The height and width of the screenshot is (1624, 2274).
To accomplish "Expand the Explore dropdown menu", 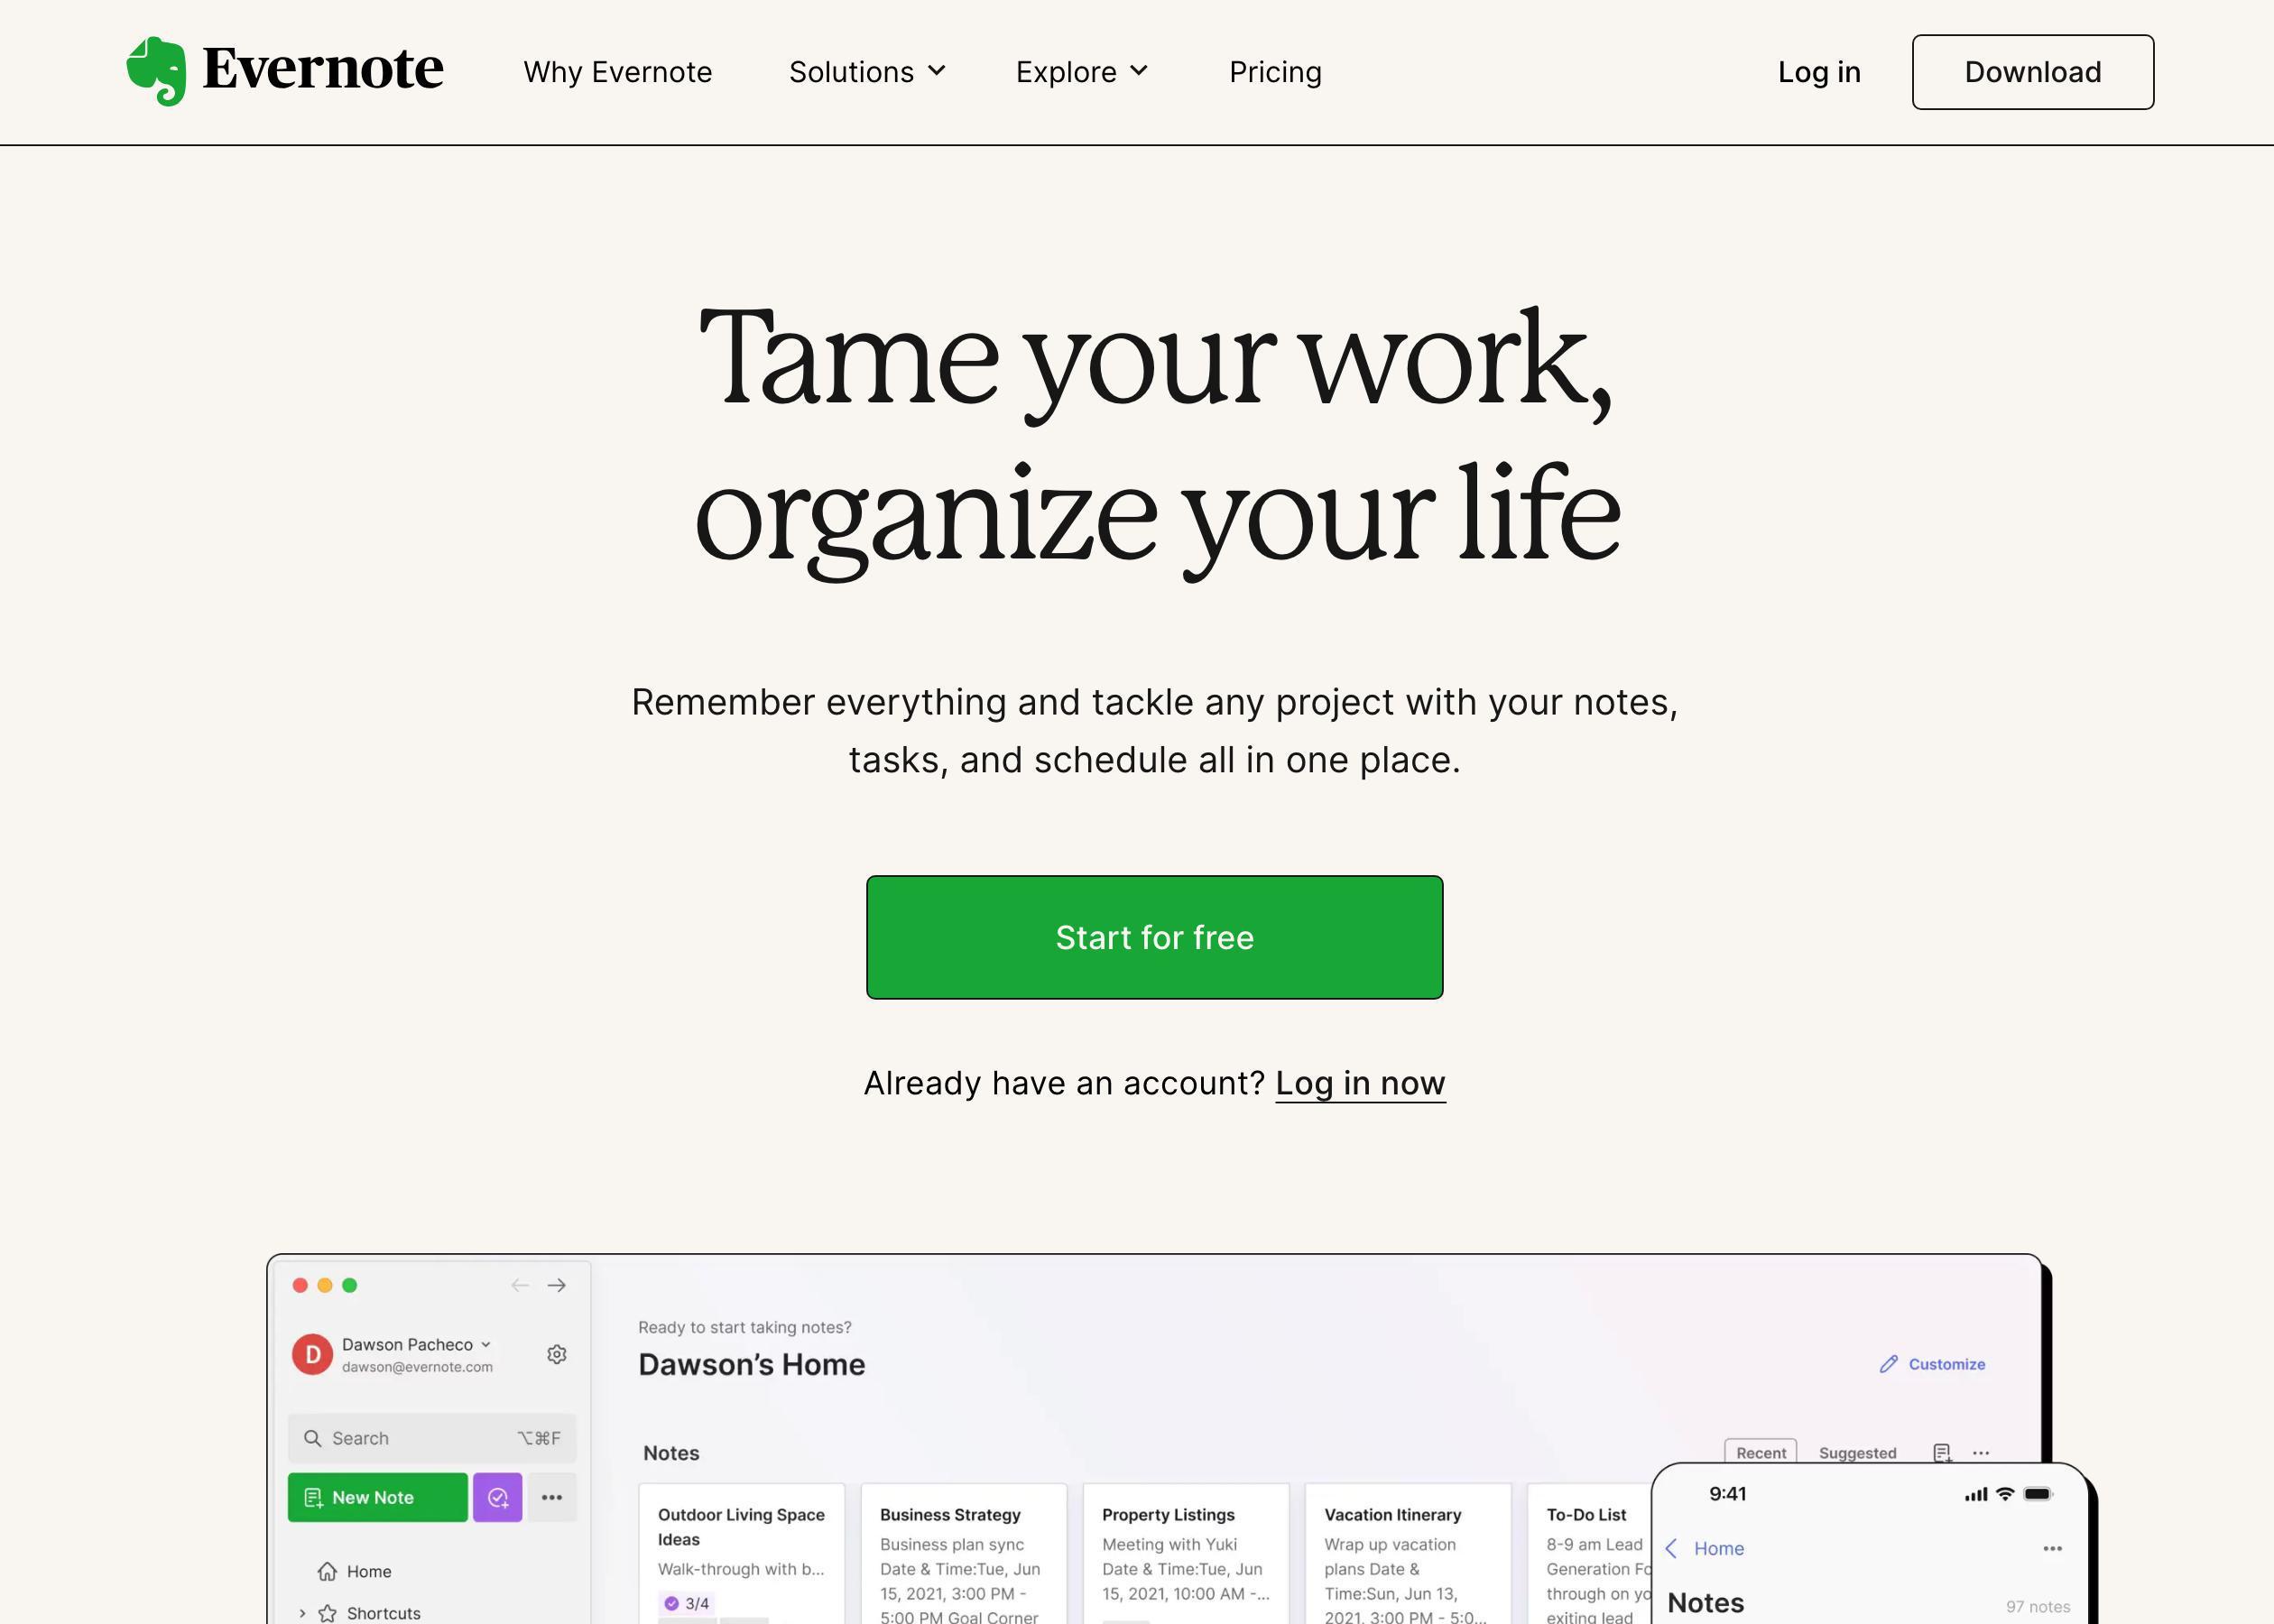I will (1079, 72).
